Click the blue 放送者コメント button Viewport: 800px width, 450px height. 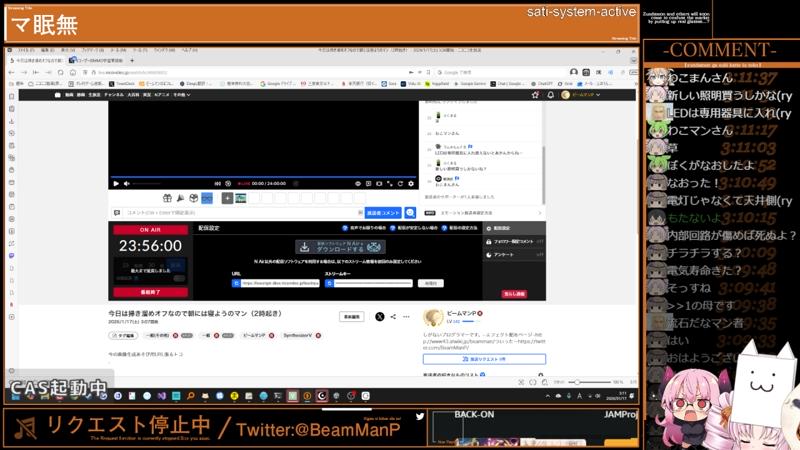click(383, 213)
